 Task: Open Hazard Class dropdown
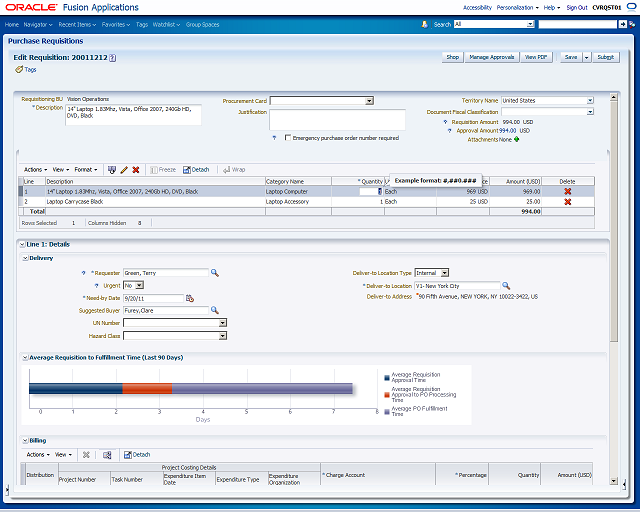point(222,336)
